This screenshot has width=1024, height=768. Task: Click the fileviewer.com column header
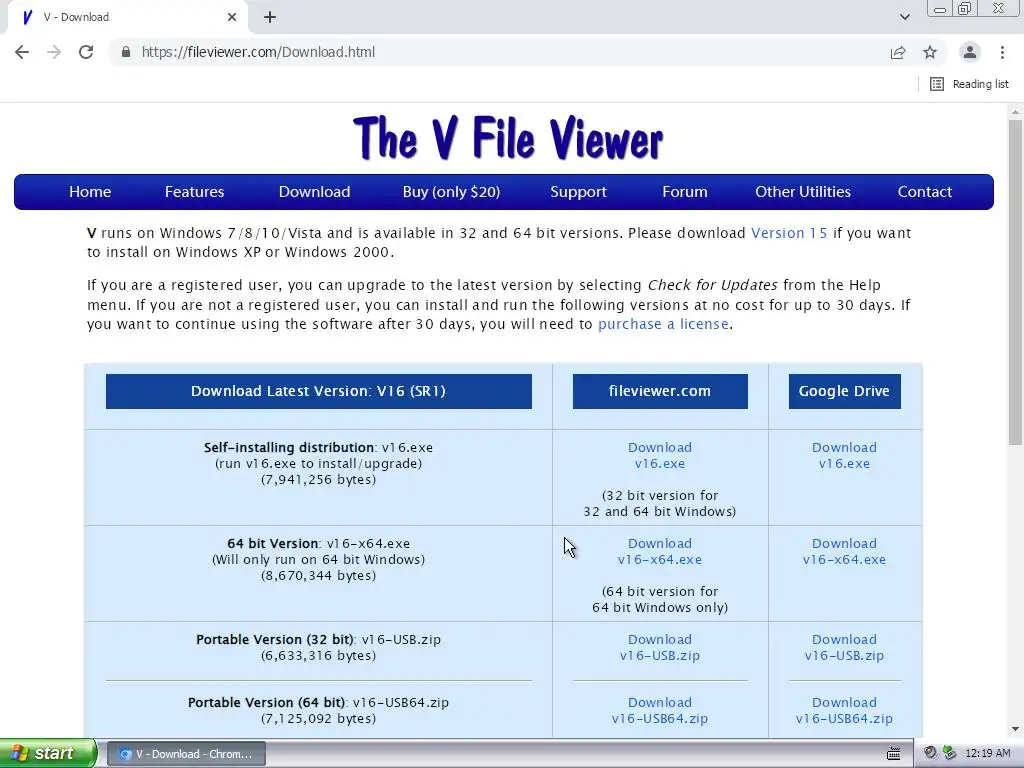660,391
